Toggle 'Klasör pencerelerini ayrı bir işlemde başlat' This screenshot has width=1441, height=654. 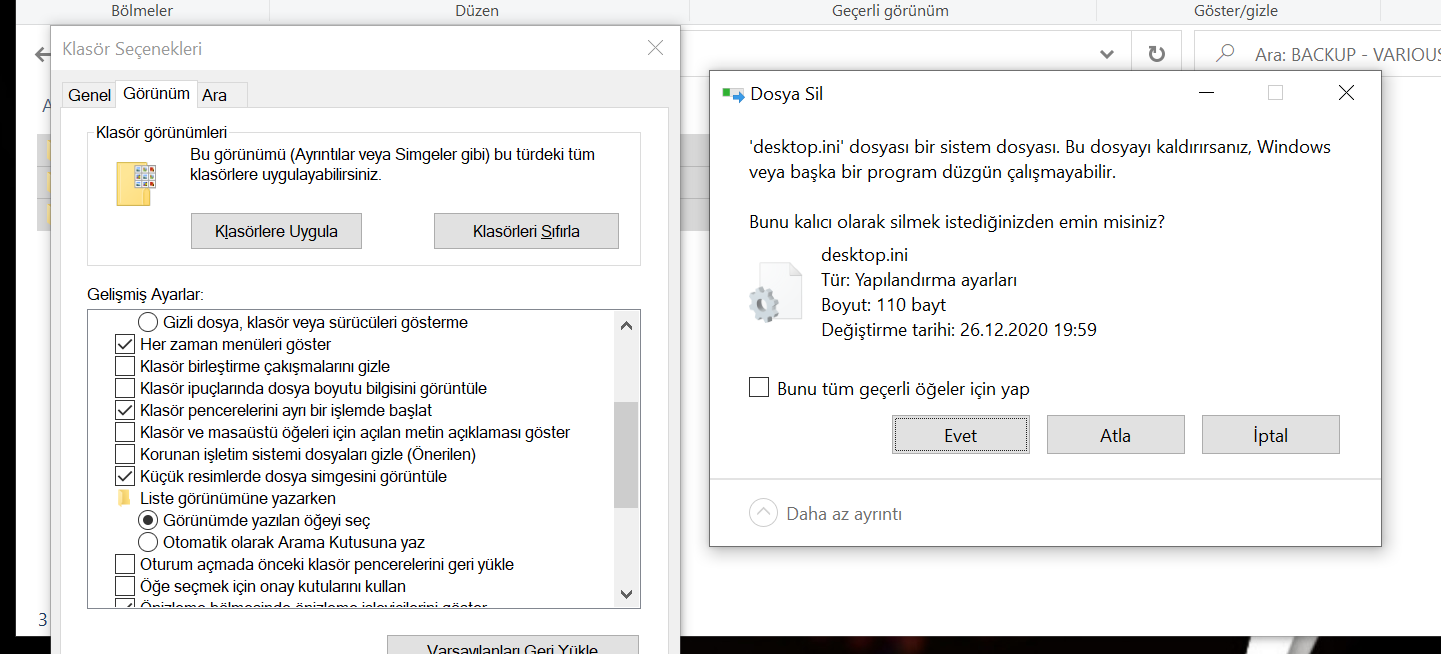[125, 410]
